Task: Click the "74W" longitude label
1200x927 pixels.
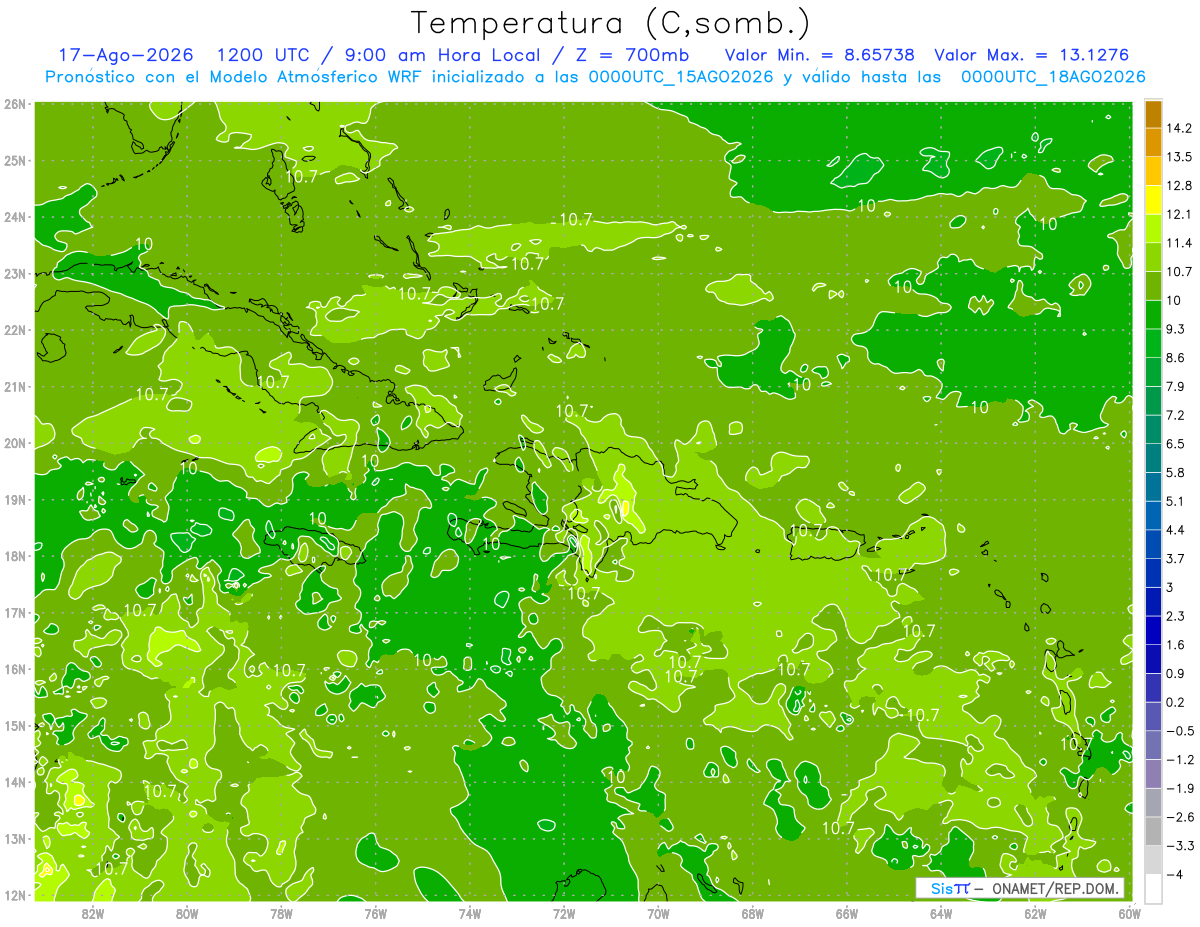Action: [x=469, y=914]
